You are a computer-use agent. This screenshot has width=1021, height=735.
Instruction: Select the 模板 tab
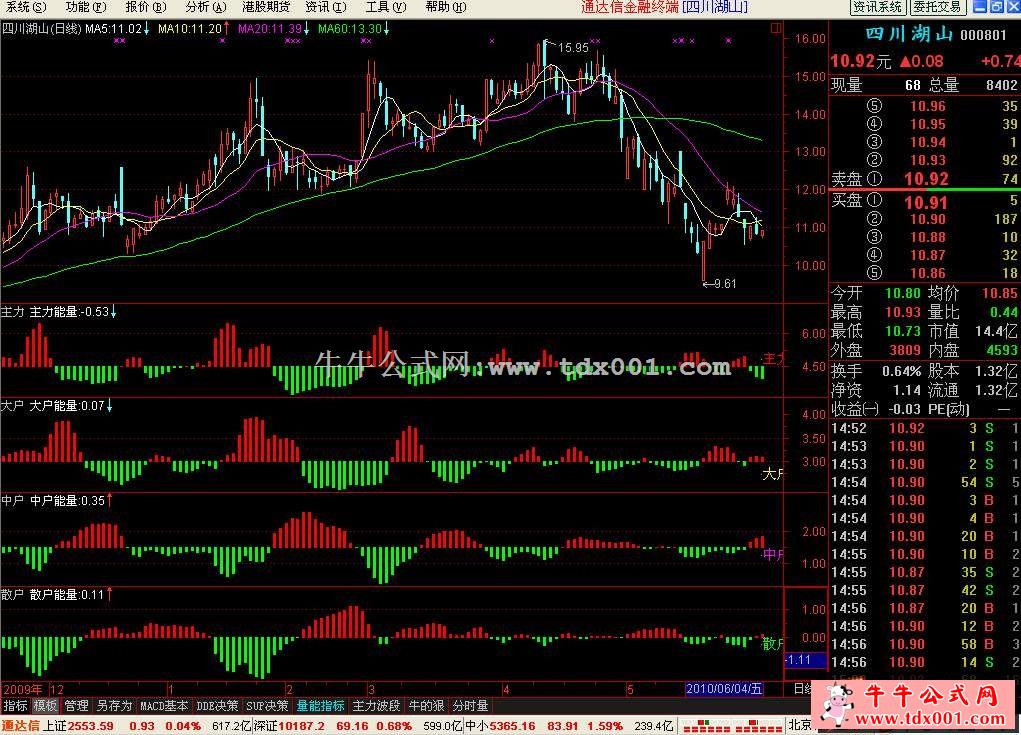coord(46,706)
